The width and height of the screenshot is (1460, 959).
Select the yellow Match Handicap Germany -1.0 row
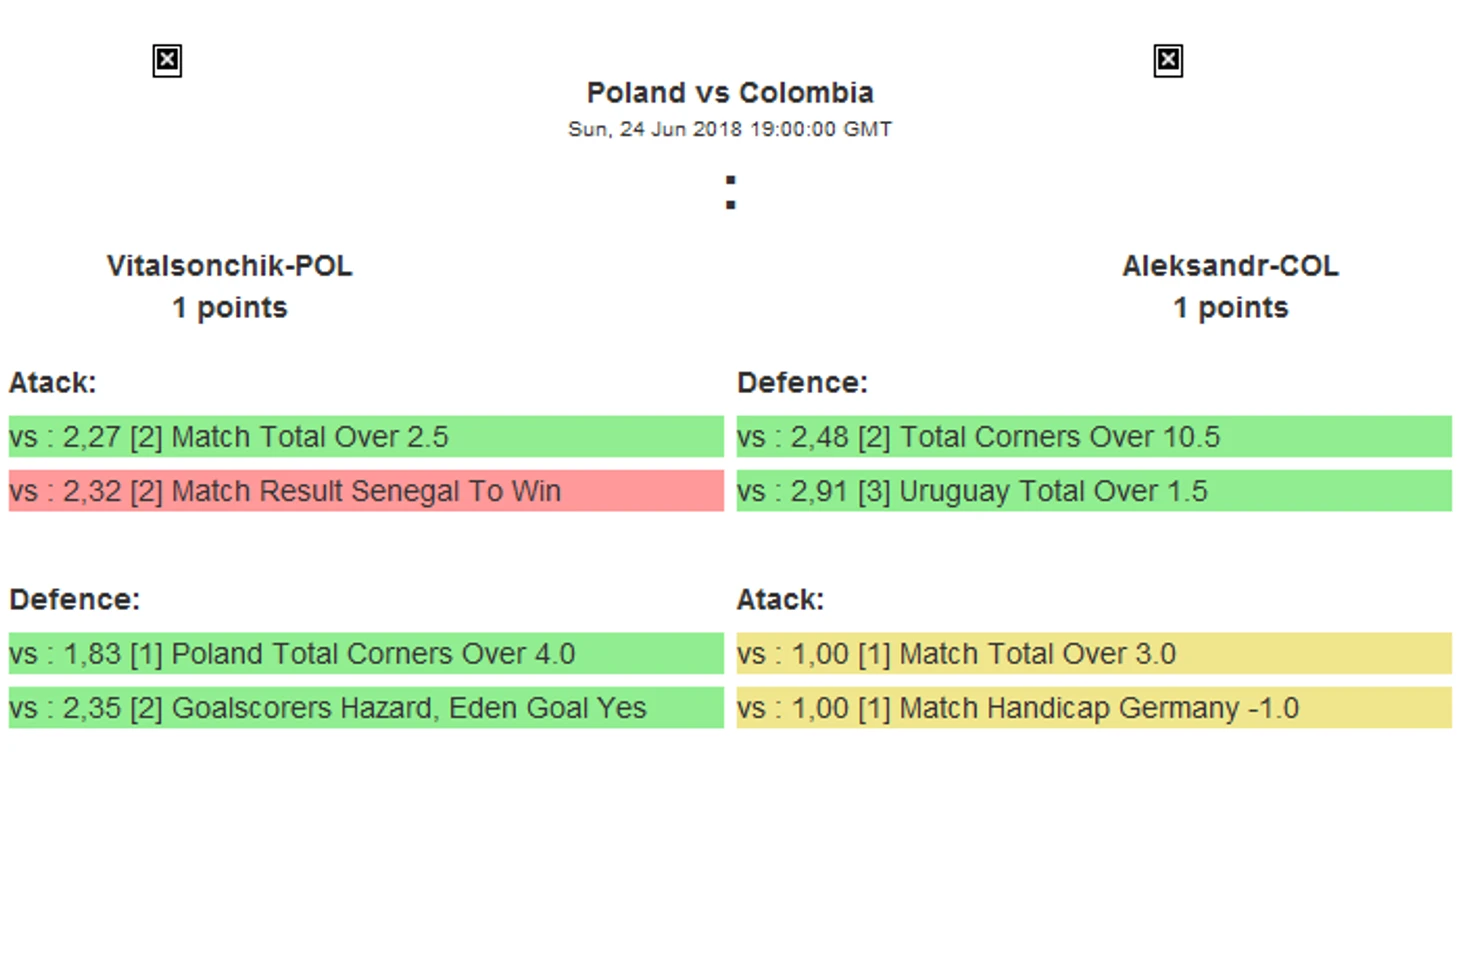1094,708
